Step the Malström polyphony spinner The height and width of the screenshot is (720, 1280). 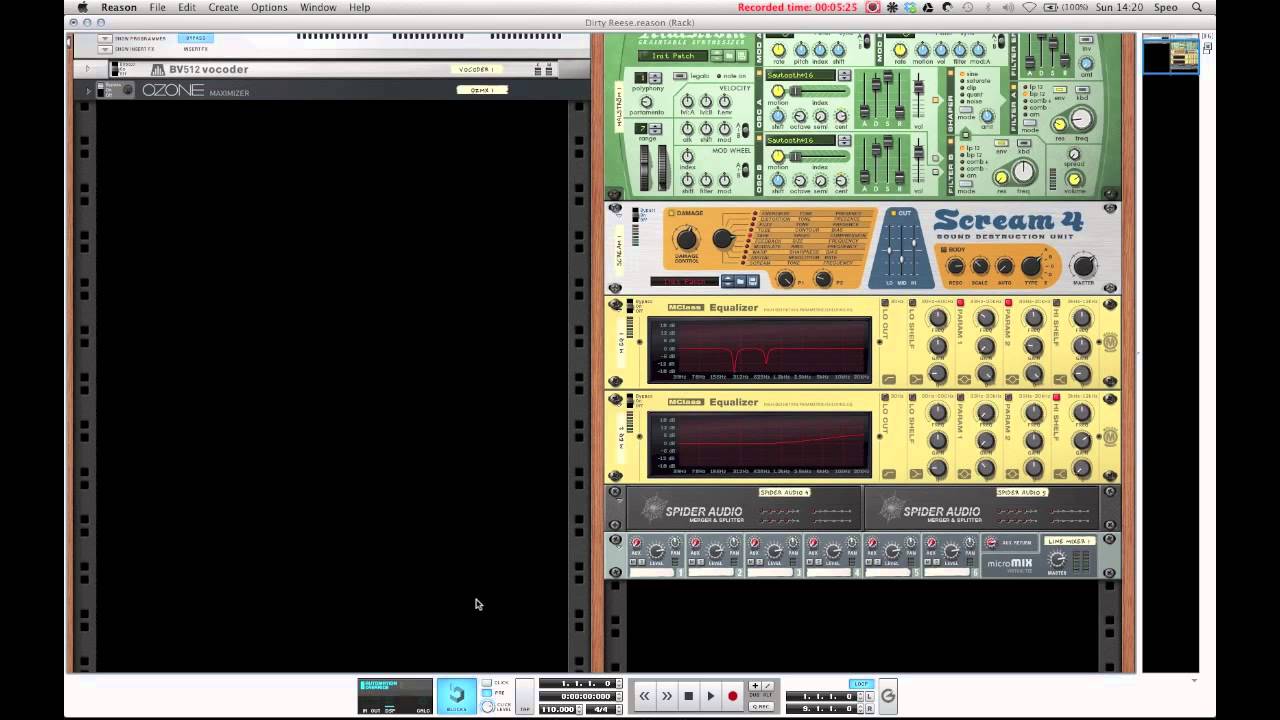655,78
